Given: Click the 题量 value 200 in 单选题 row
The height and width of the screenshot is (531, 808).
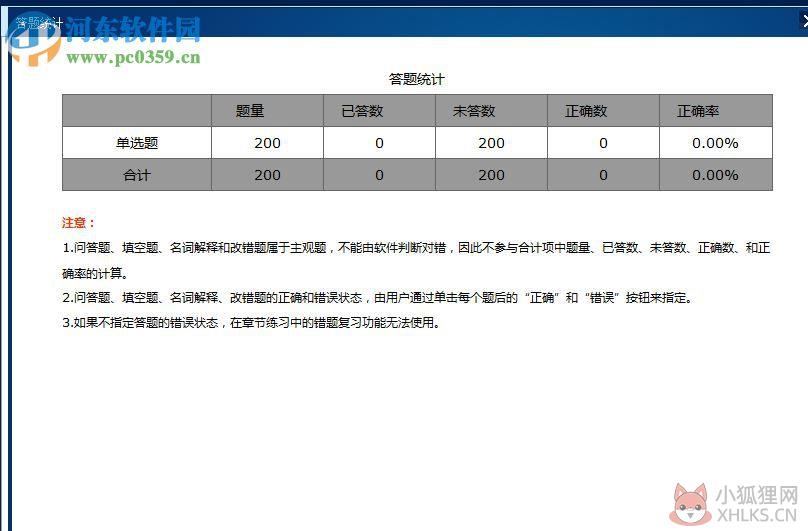Looking at the screenshot, I should coord(267,143).
